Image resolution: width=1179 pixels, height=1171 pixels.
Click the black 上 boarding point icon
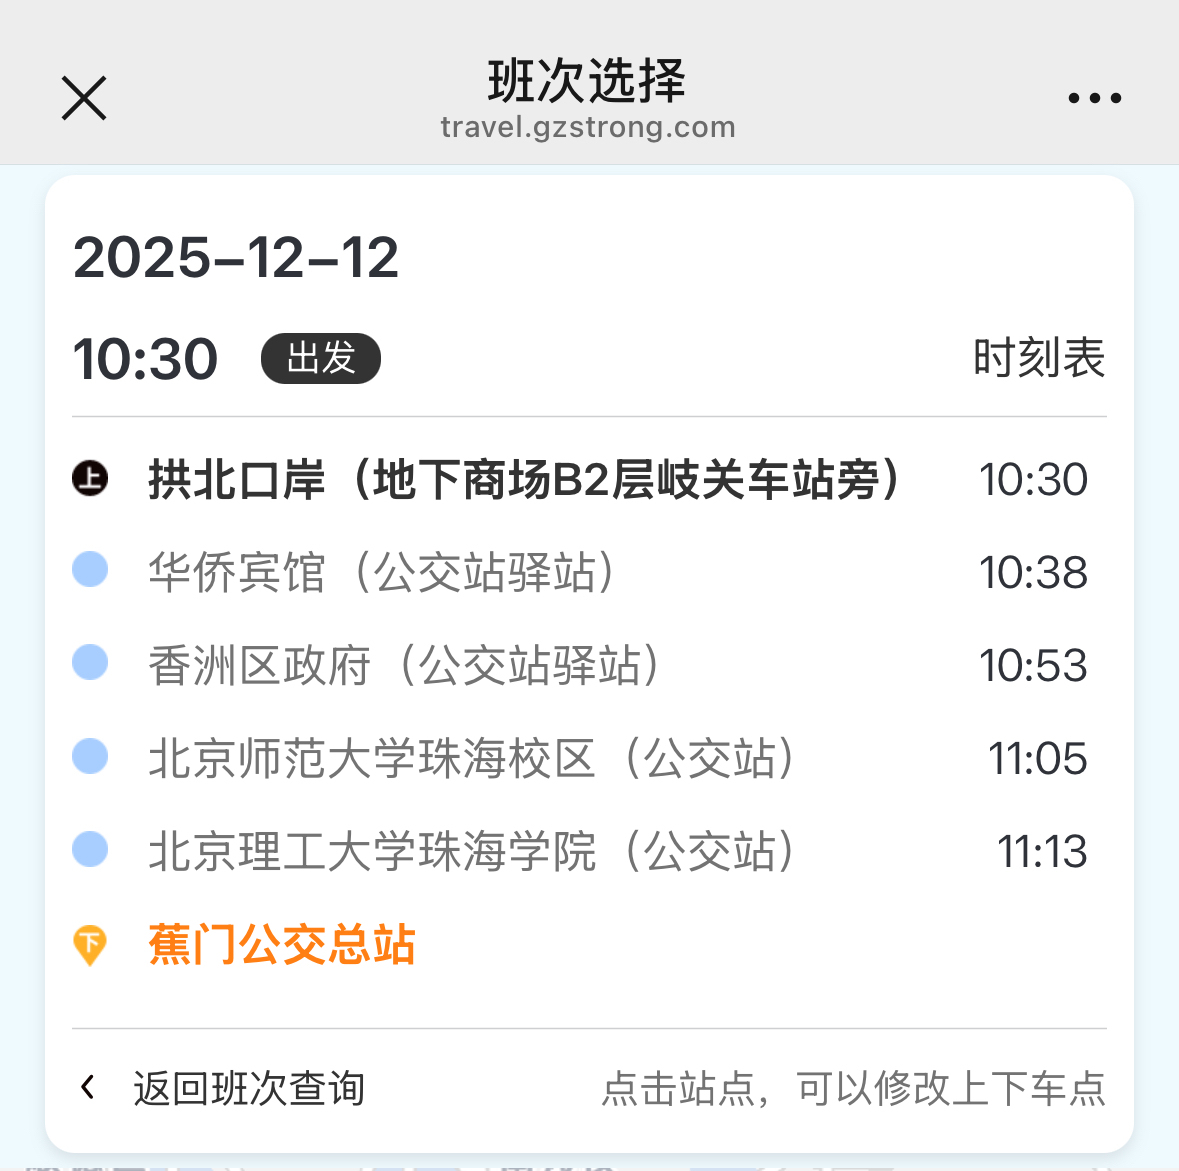pyautogui.click(x=90, y=478)
